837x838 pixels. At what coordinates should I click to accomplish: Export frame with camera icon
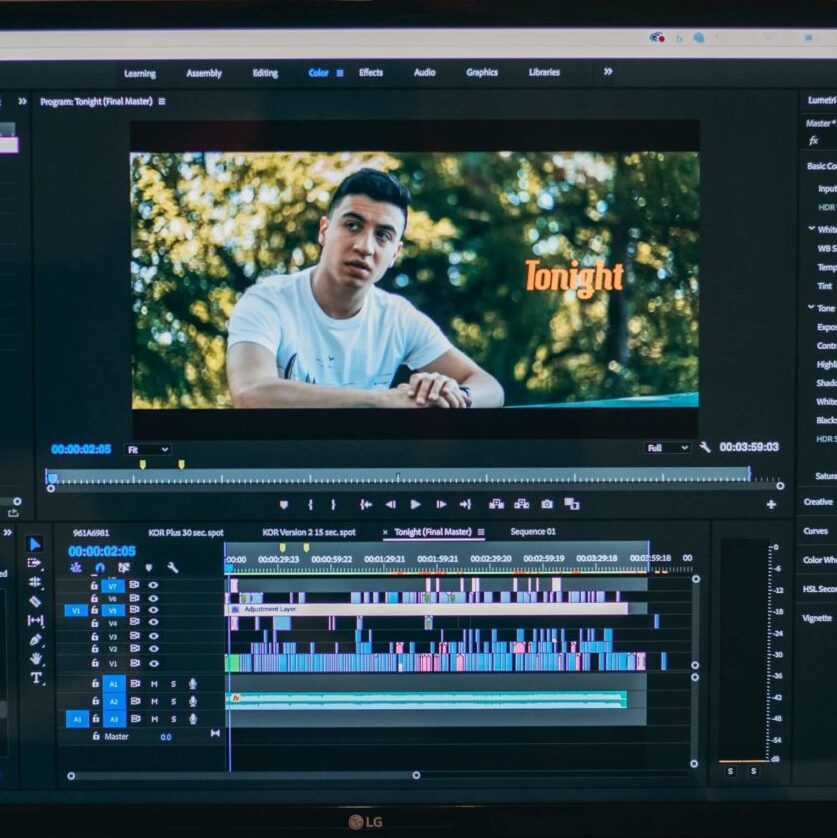click(547, 504)
